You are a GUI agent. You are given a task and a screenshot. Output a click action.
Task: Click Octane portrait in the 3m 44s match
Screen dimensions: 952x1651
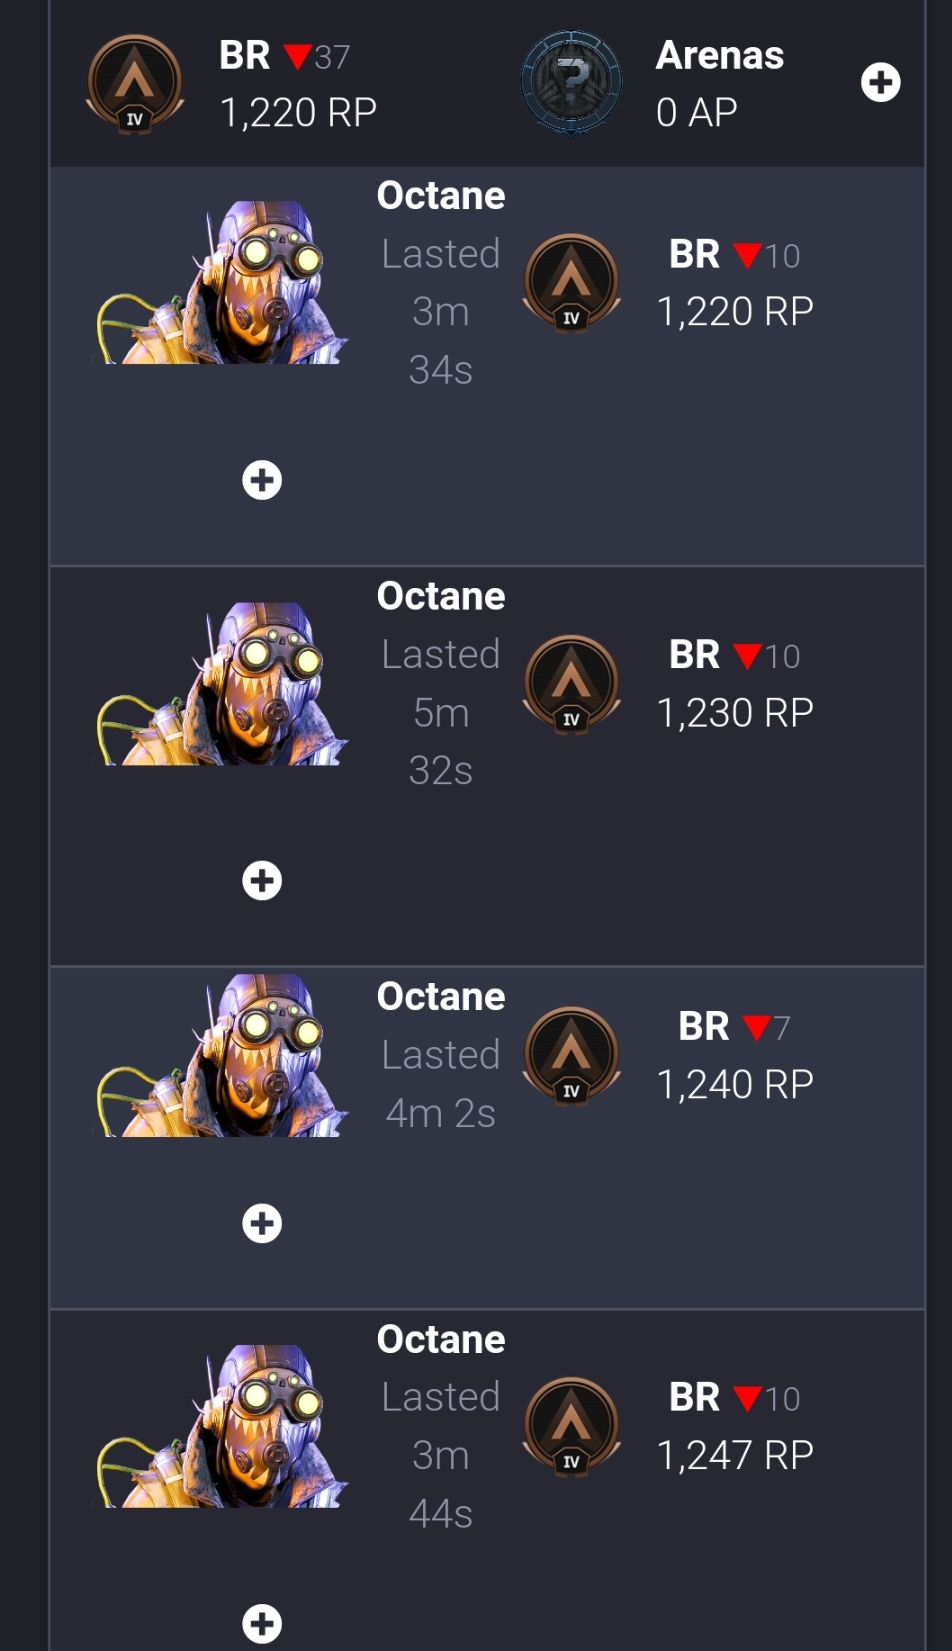click(x=222, y=1426)
